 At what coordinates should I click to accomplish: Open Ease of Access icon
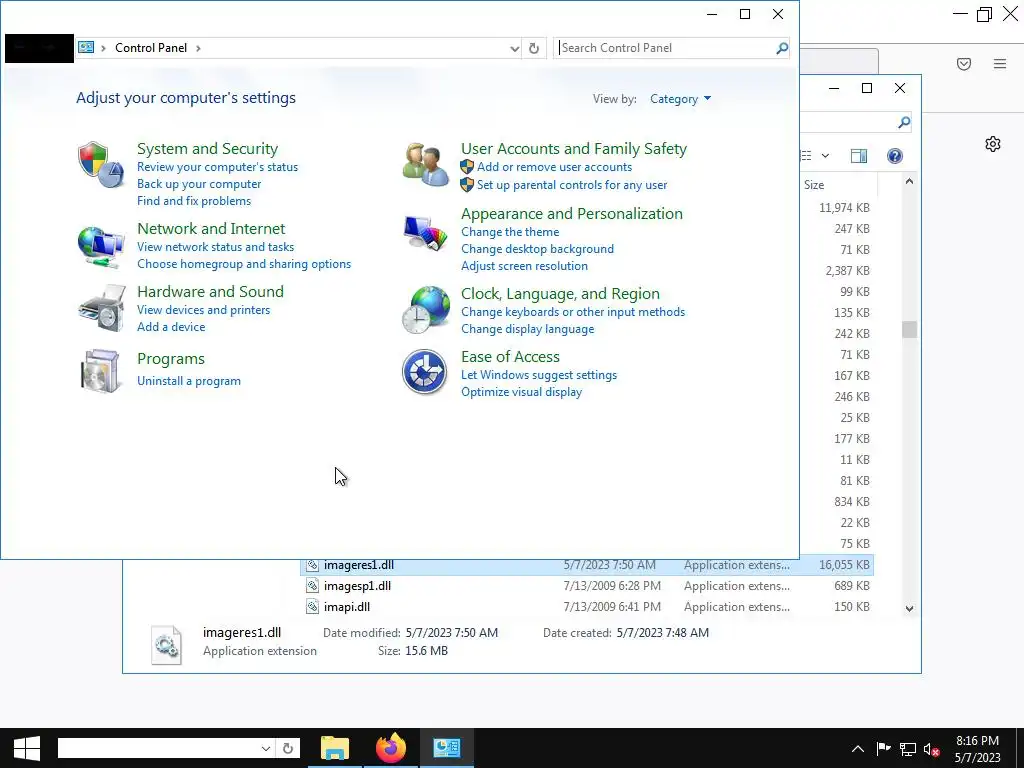(x=424, y=372)
